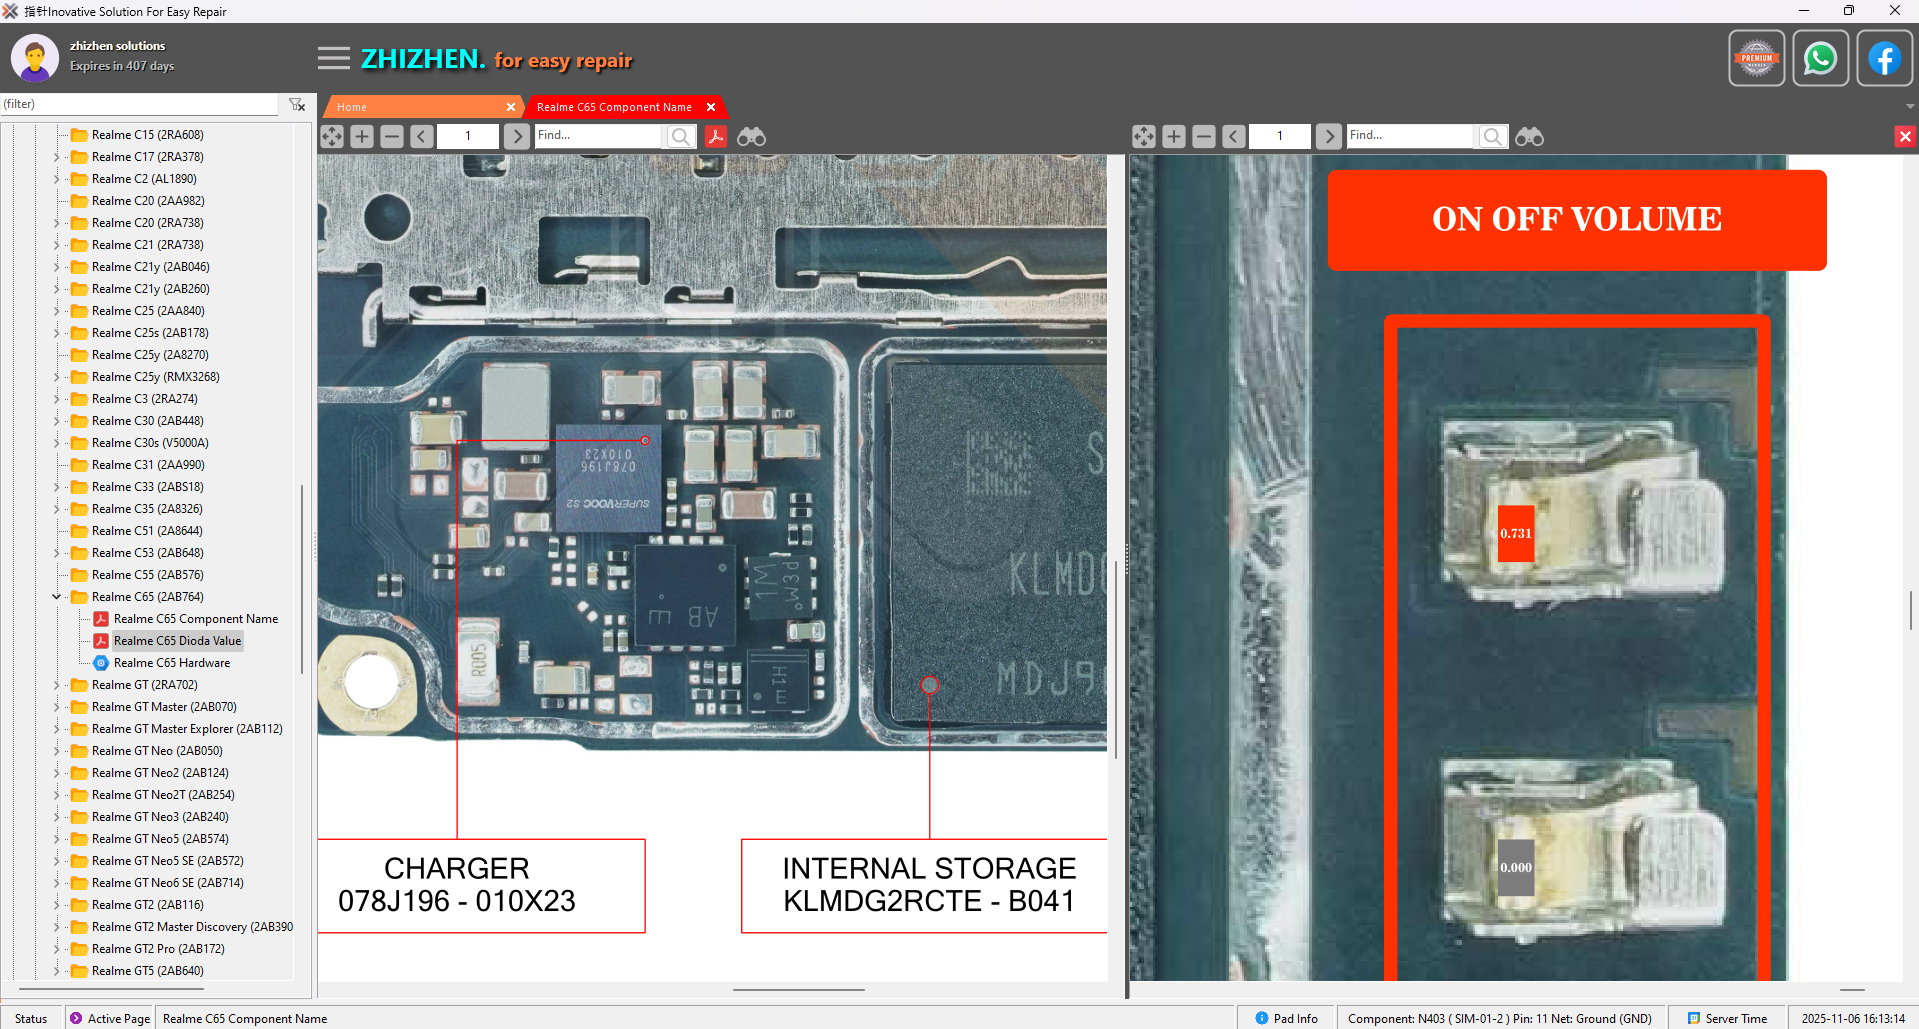Click the right viewer vertical scrollbar
The height and width of the screenshot is (1029, 1919).
click(x=1911, y=610)
